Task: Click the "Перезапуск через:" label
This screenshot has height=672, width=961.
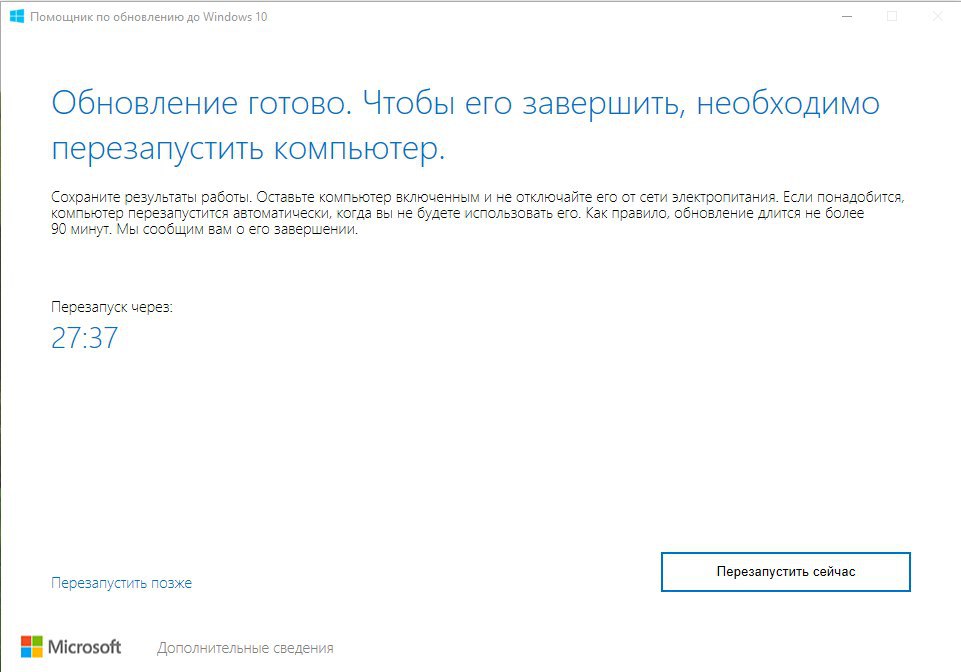Action: [x=112, y=307]
